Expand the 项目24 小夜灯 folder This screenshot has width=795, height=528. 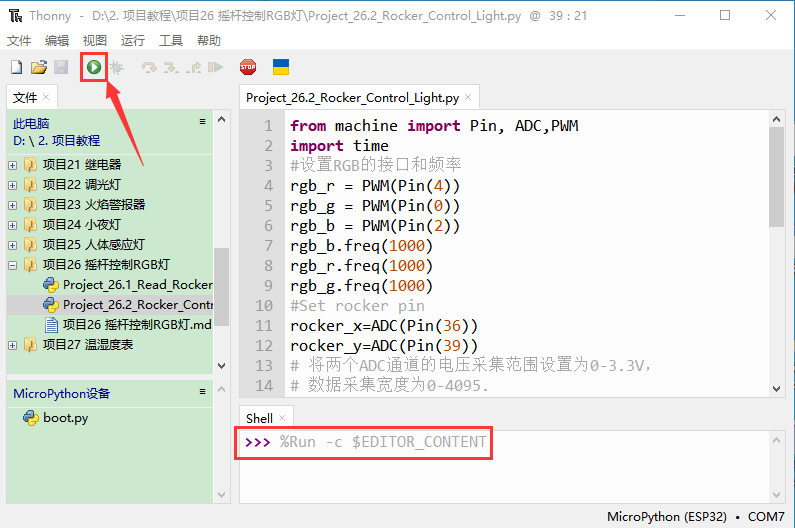coord(12,225)
